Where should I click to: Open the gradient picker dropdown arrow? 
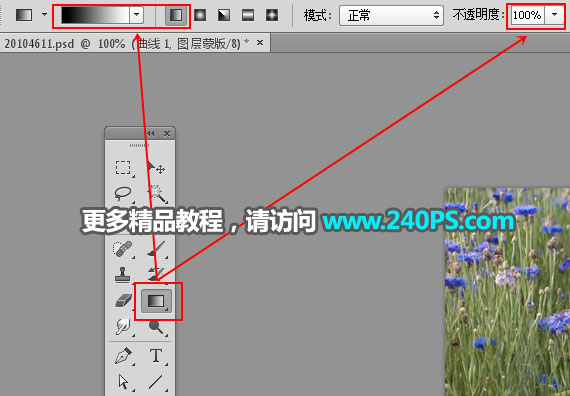136,15
